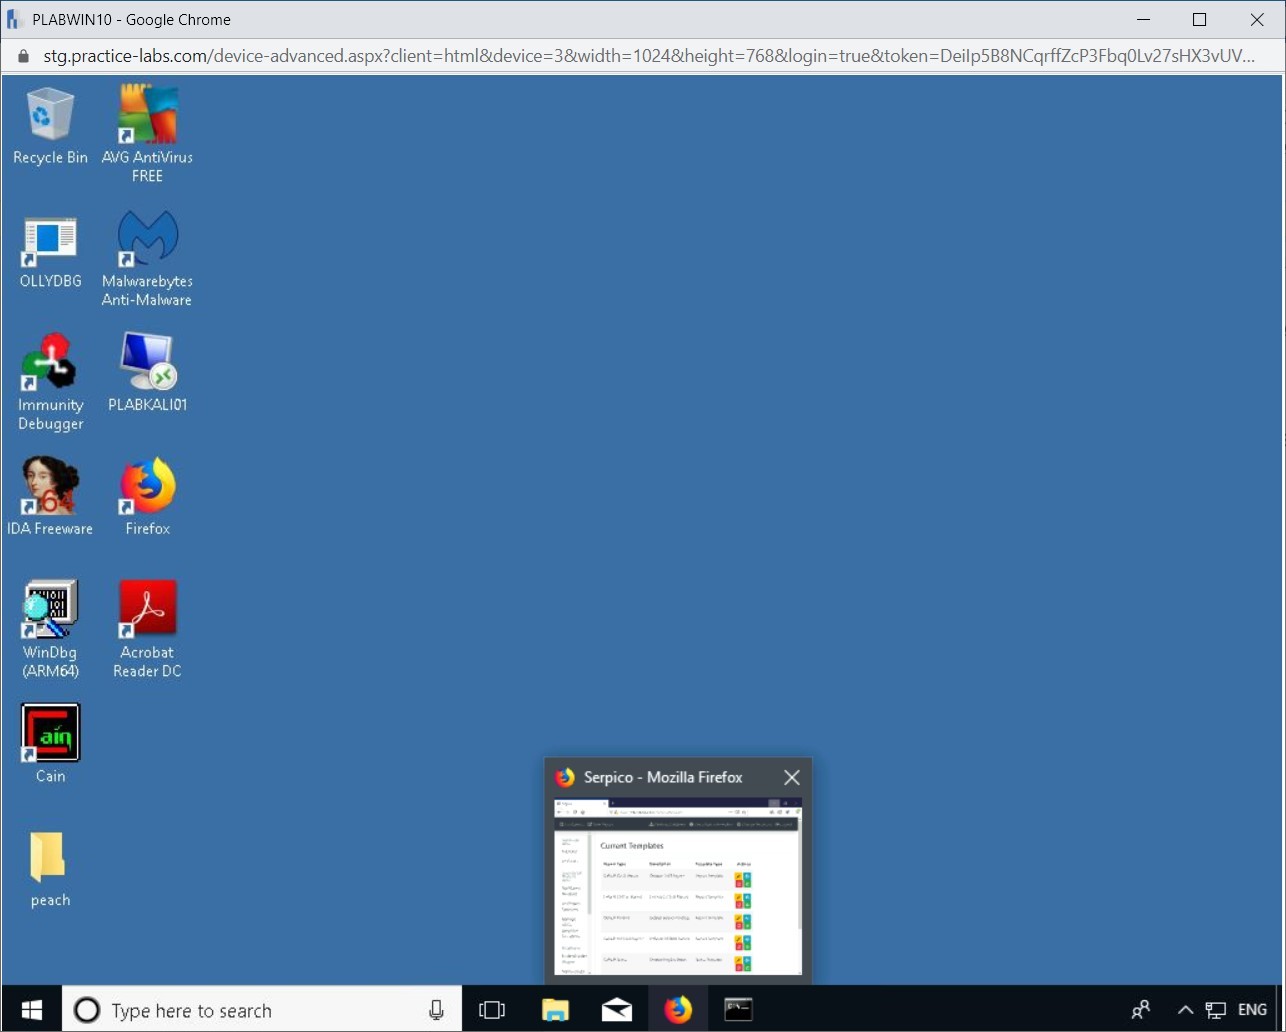This screenshot has width=1286, height=1032.
Task: Close the Serpico Firefox preview
Action: [791, 777]
